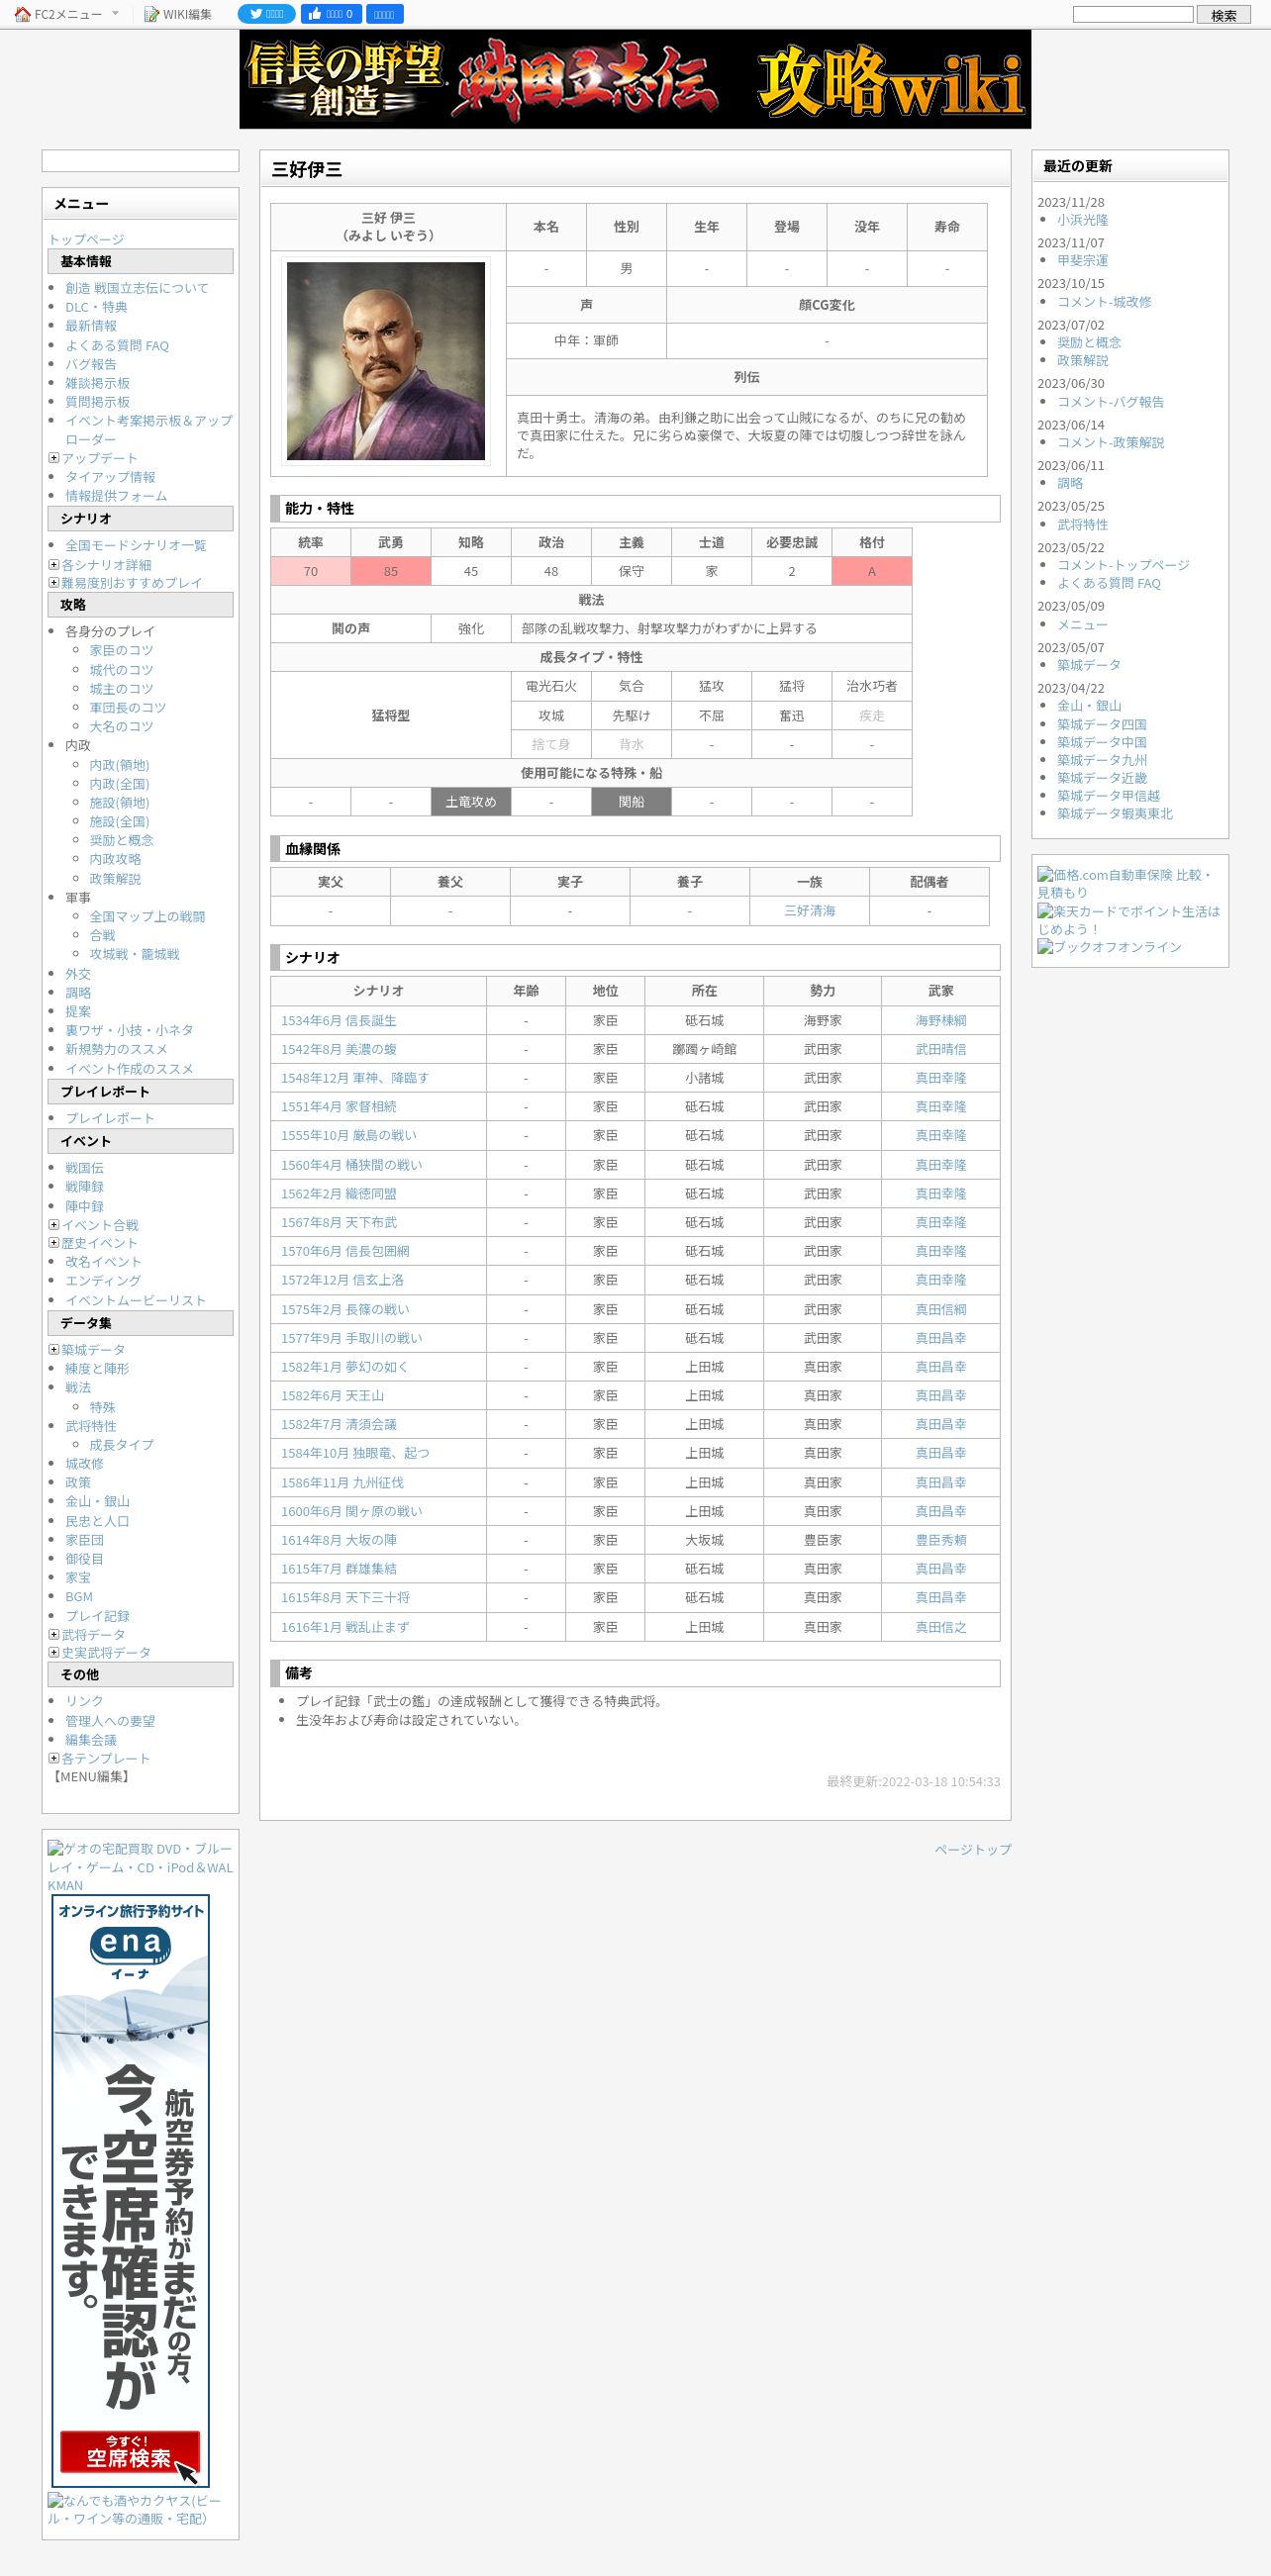This screenshot has height=2576, width=1271.
Task: Open scenario 1534年6月 信長誕生
Action: coord(338,1021)
